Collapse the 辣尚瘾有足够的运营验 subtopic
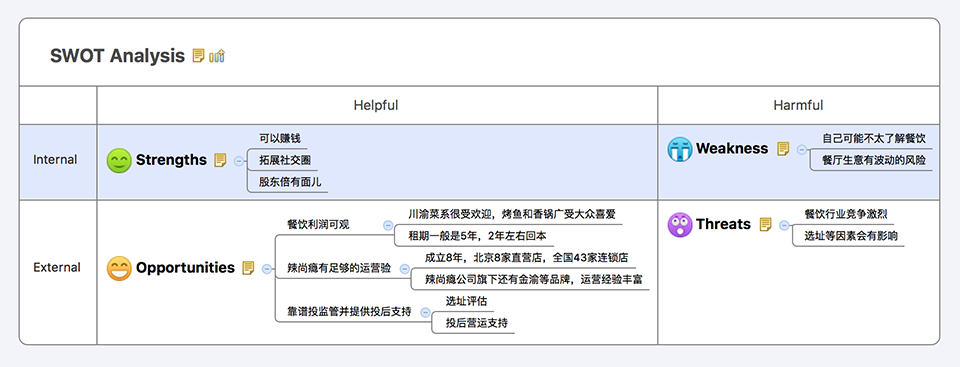This screenshot has width=960, height=367. pyautogui.click(x=404, y=268)
